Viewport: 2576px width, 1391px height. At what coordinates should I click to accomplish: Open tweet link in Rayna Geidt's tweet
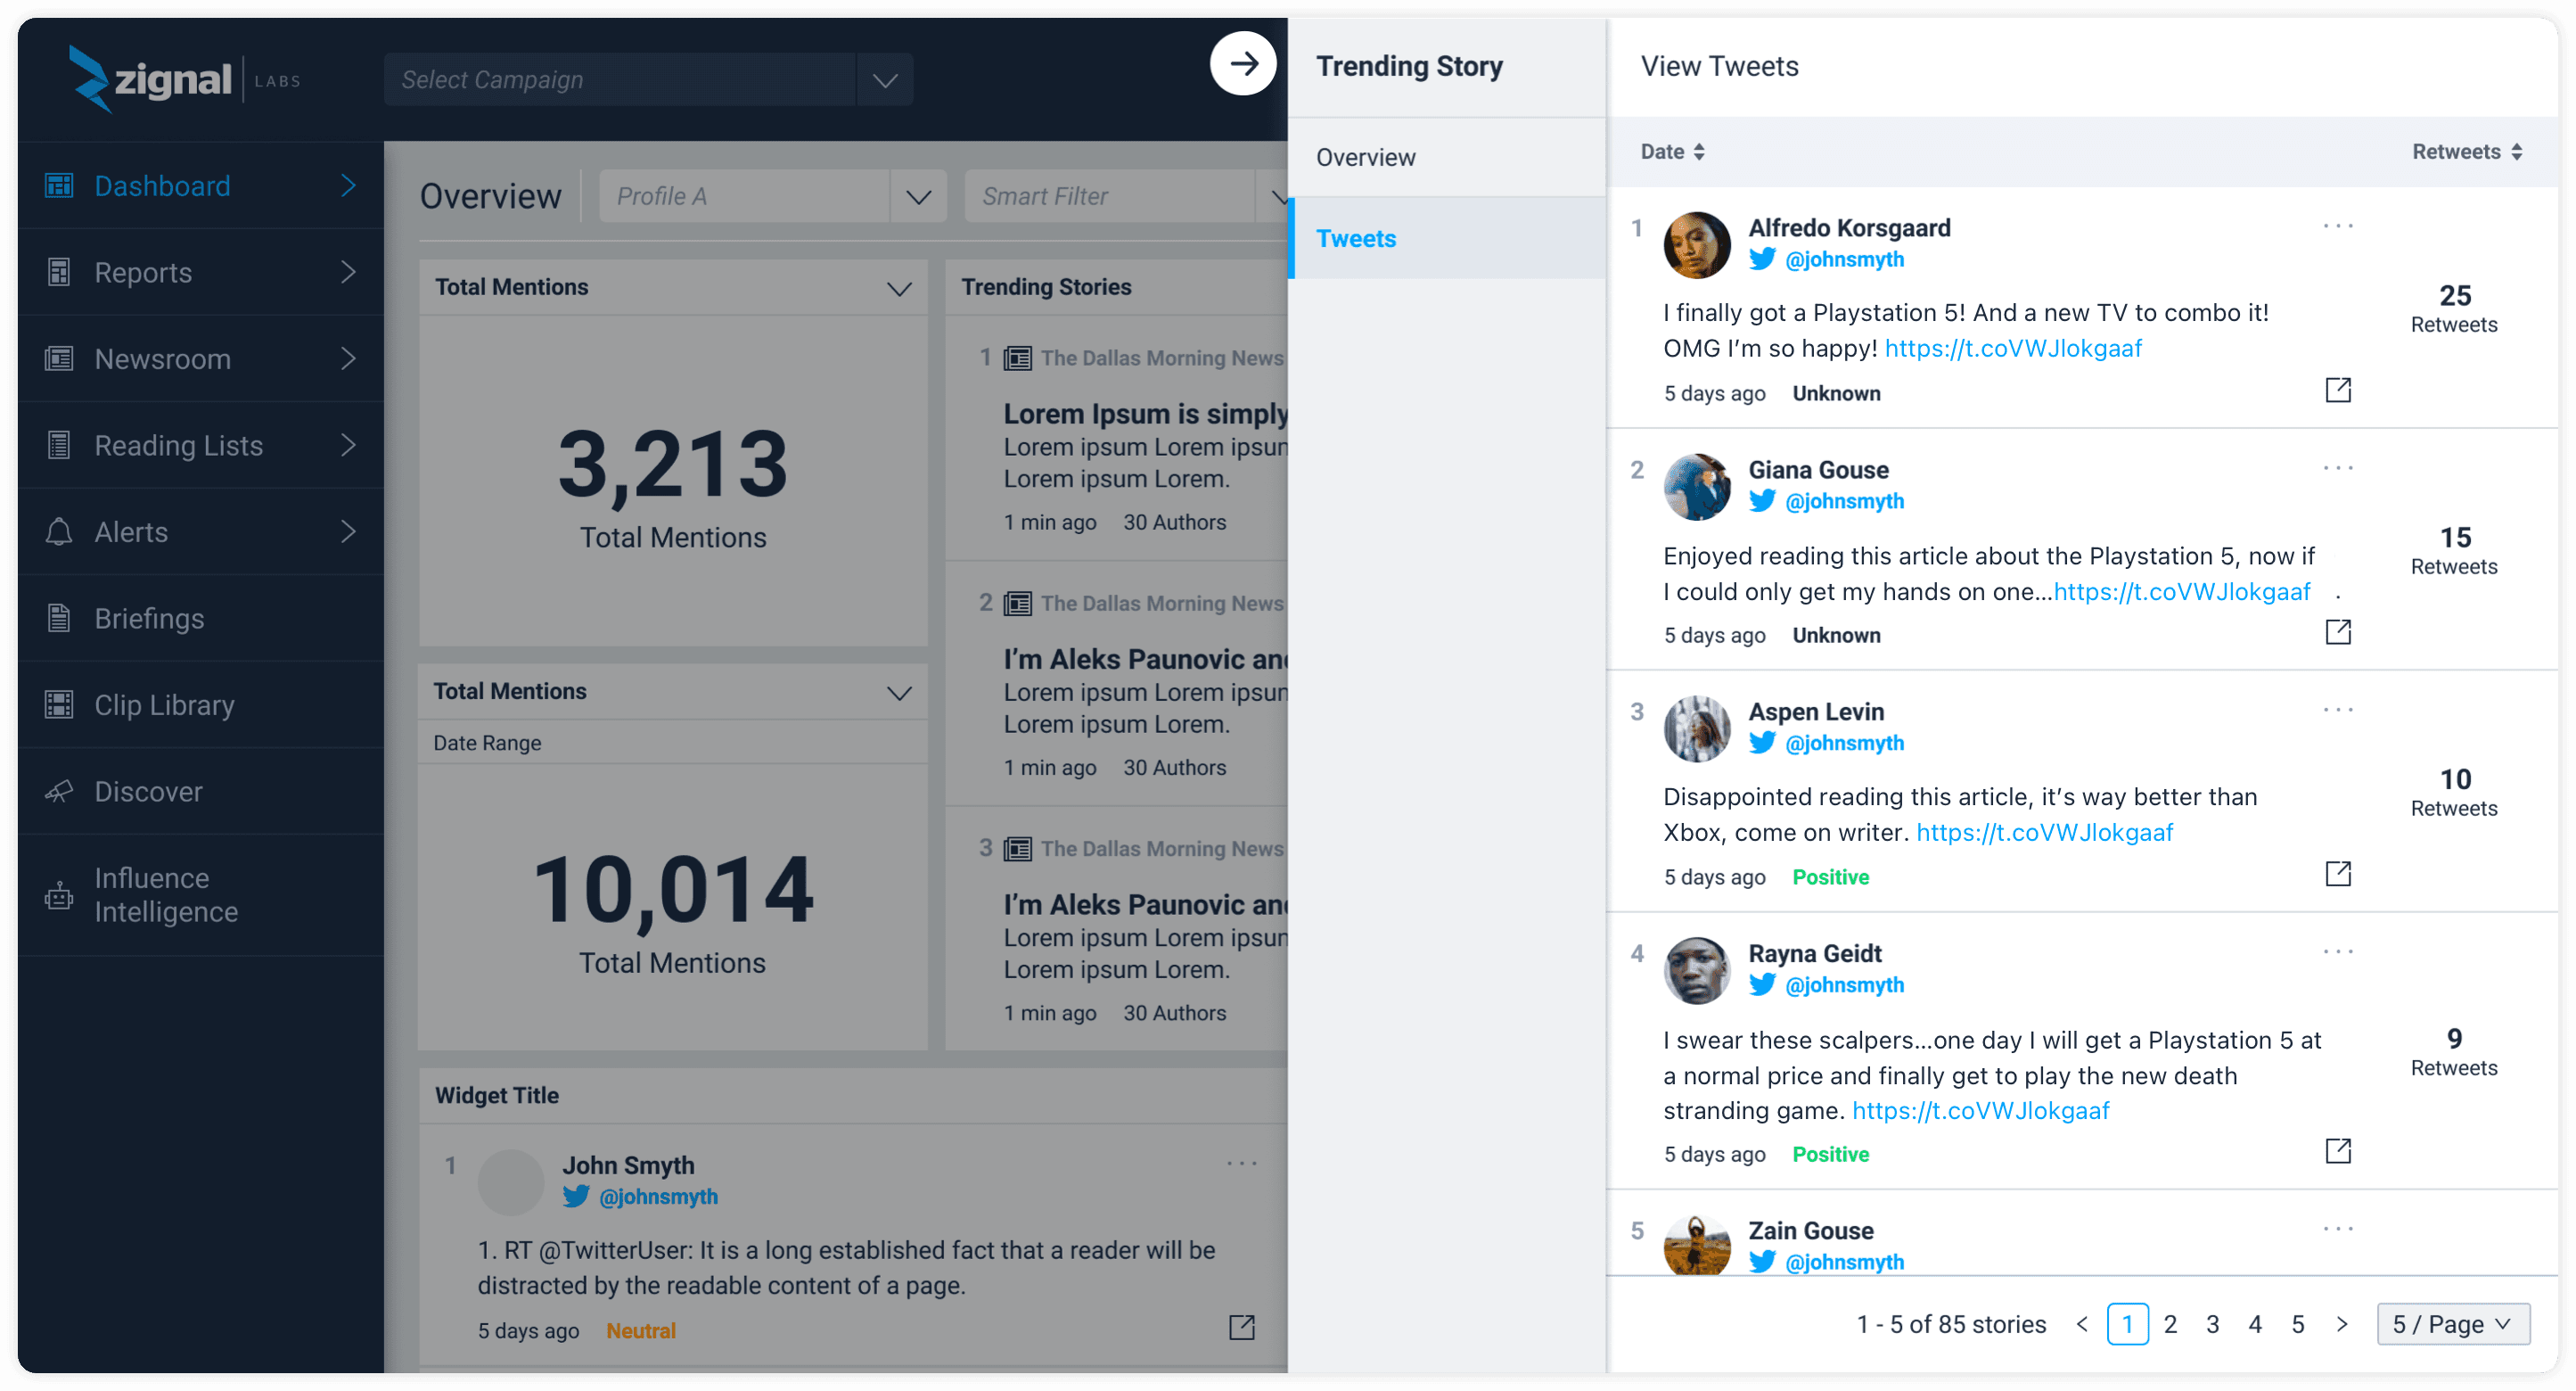[x=1980, y=1111]
